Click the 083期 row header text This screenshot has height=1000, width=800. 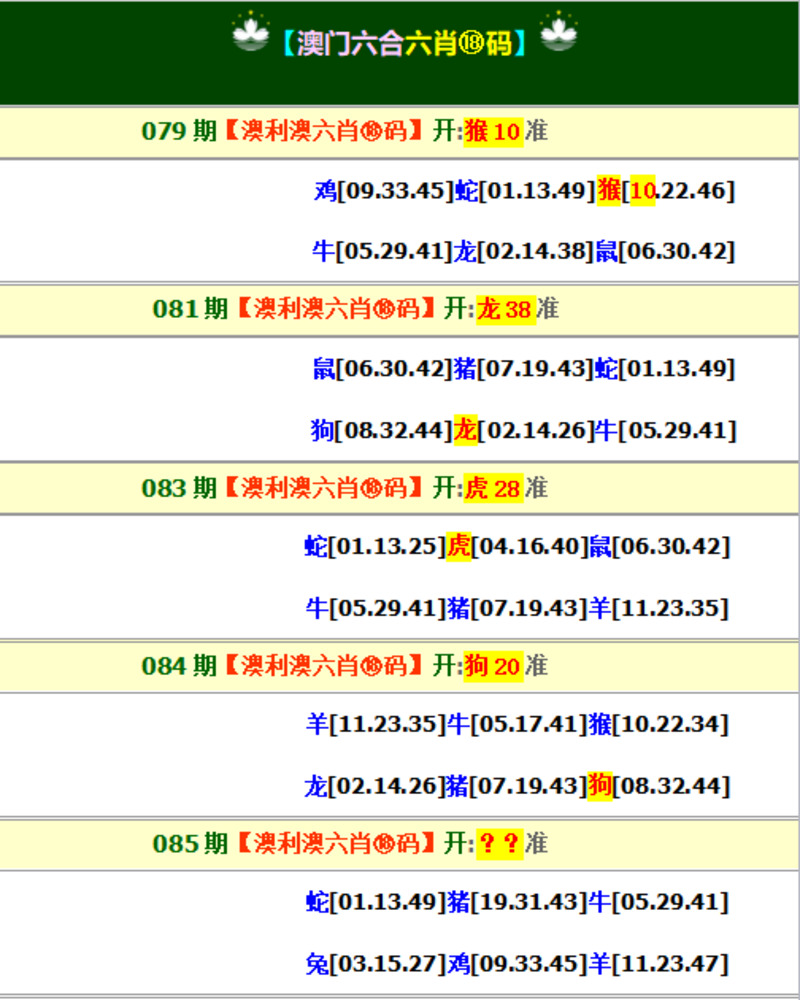click(344, 488)
